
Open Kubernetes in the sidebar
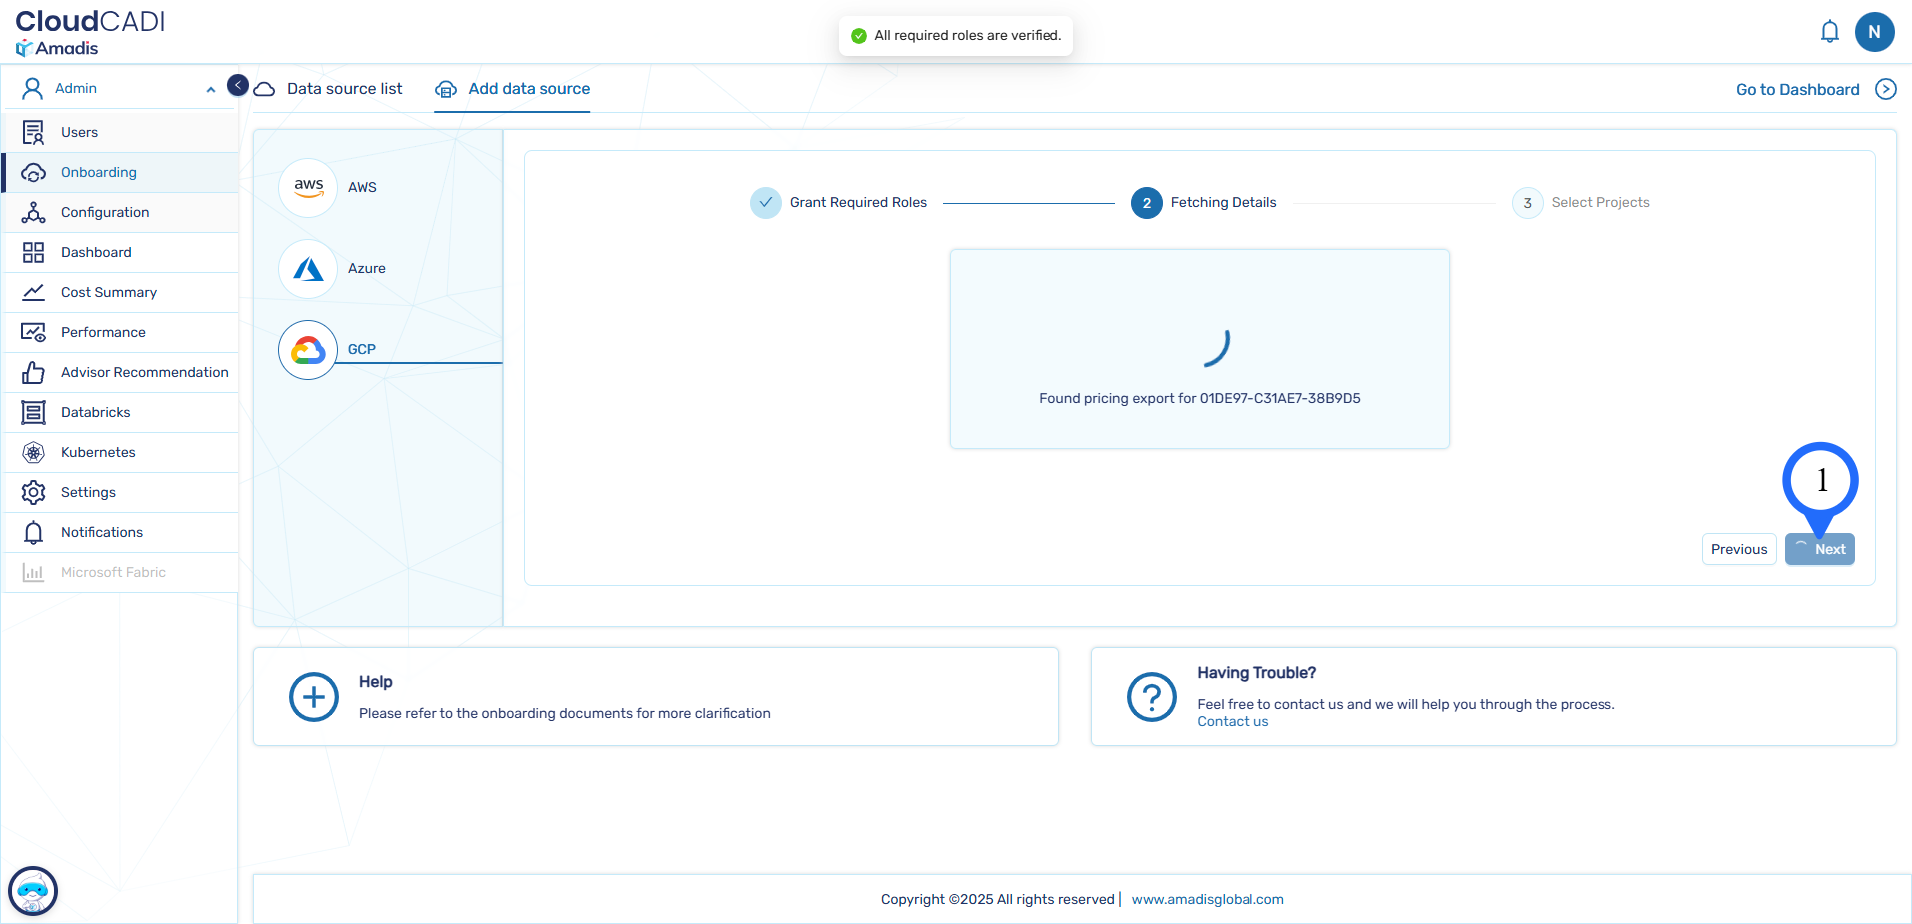[x=98, y=452]
